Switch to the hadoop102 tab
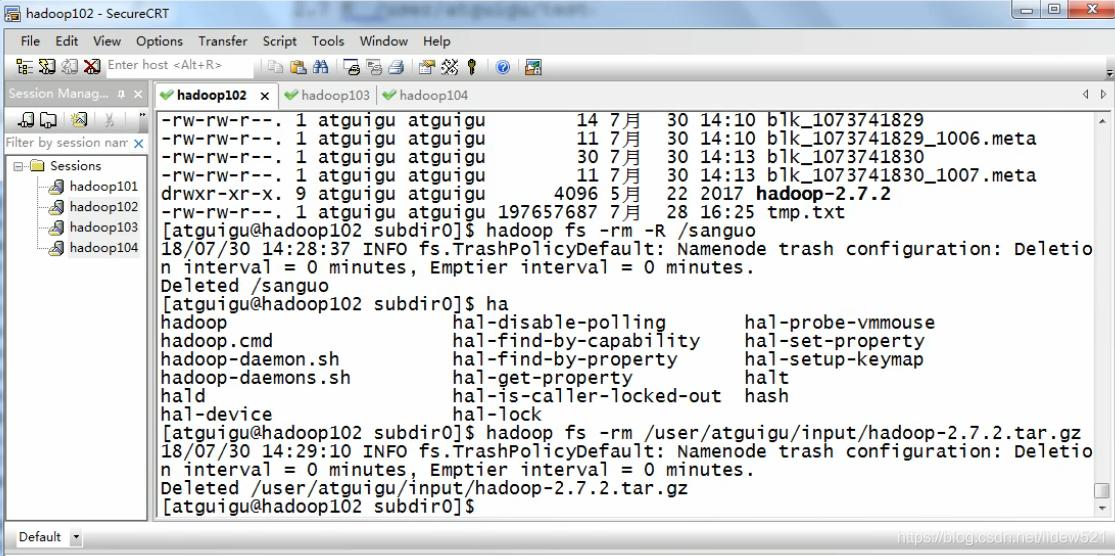1115x556 pixels. 215,95
